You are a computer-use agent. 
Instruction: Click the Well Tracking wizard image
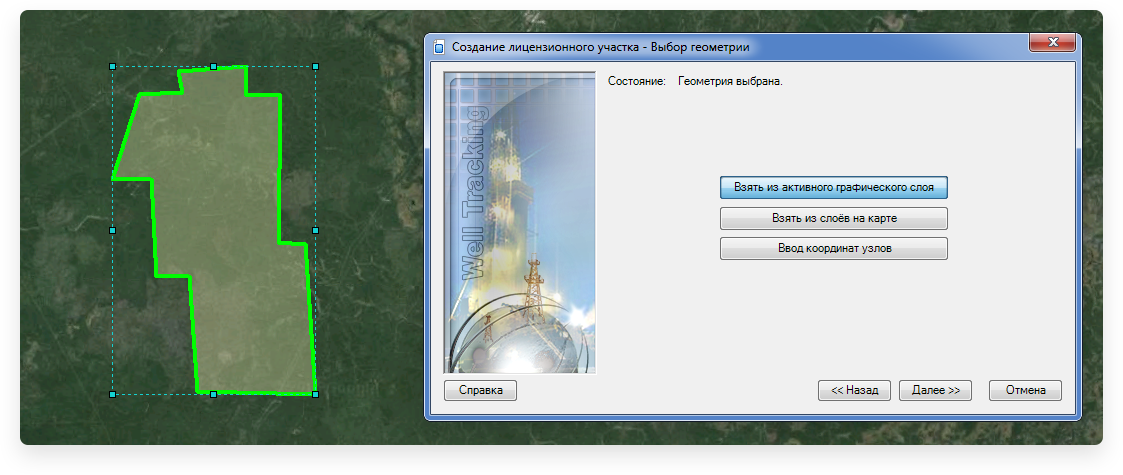tap(520, 222)
